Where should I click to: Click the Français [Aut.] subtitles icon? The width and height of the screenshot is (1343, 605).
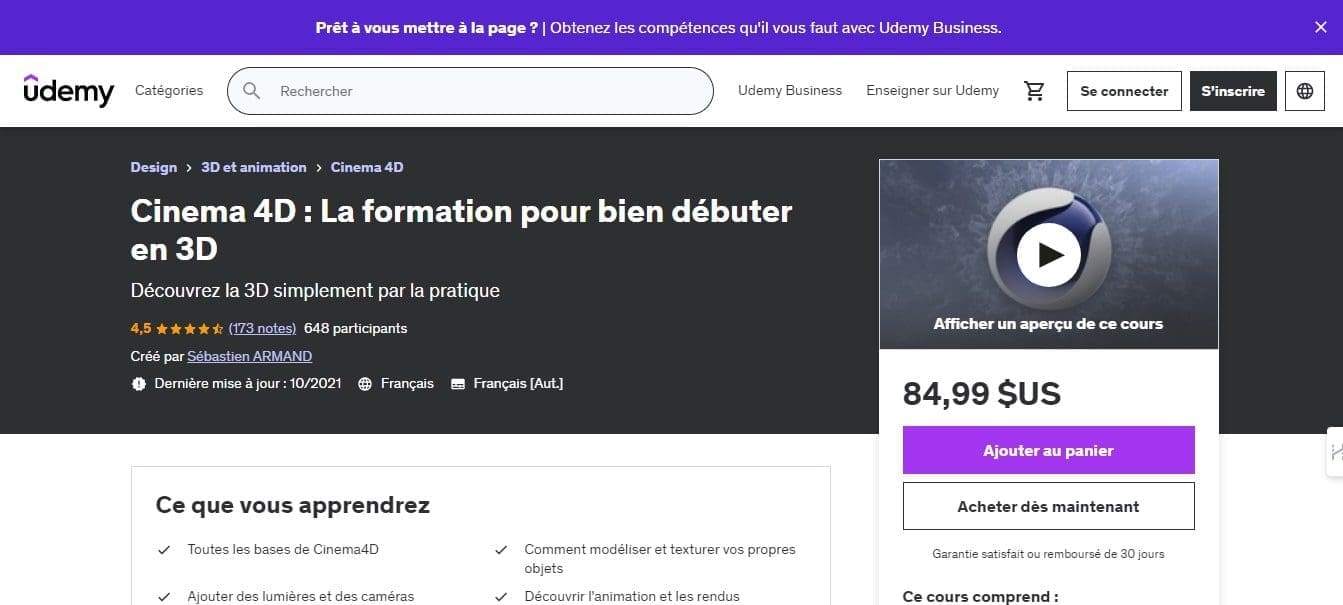(x=458, y=384)
